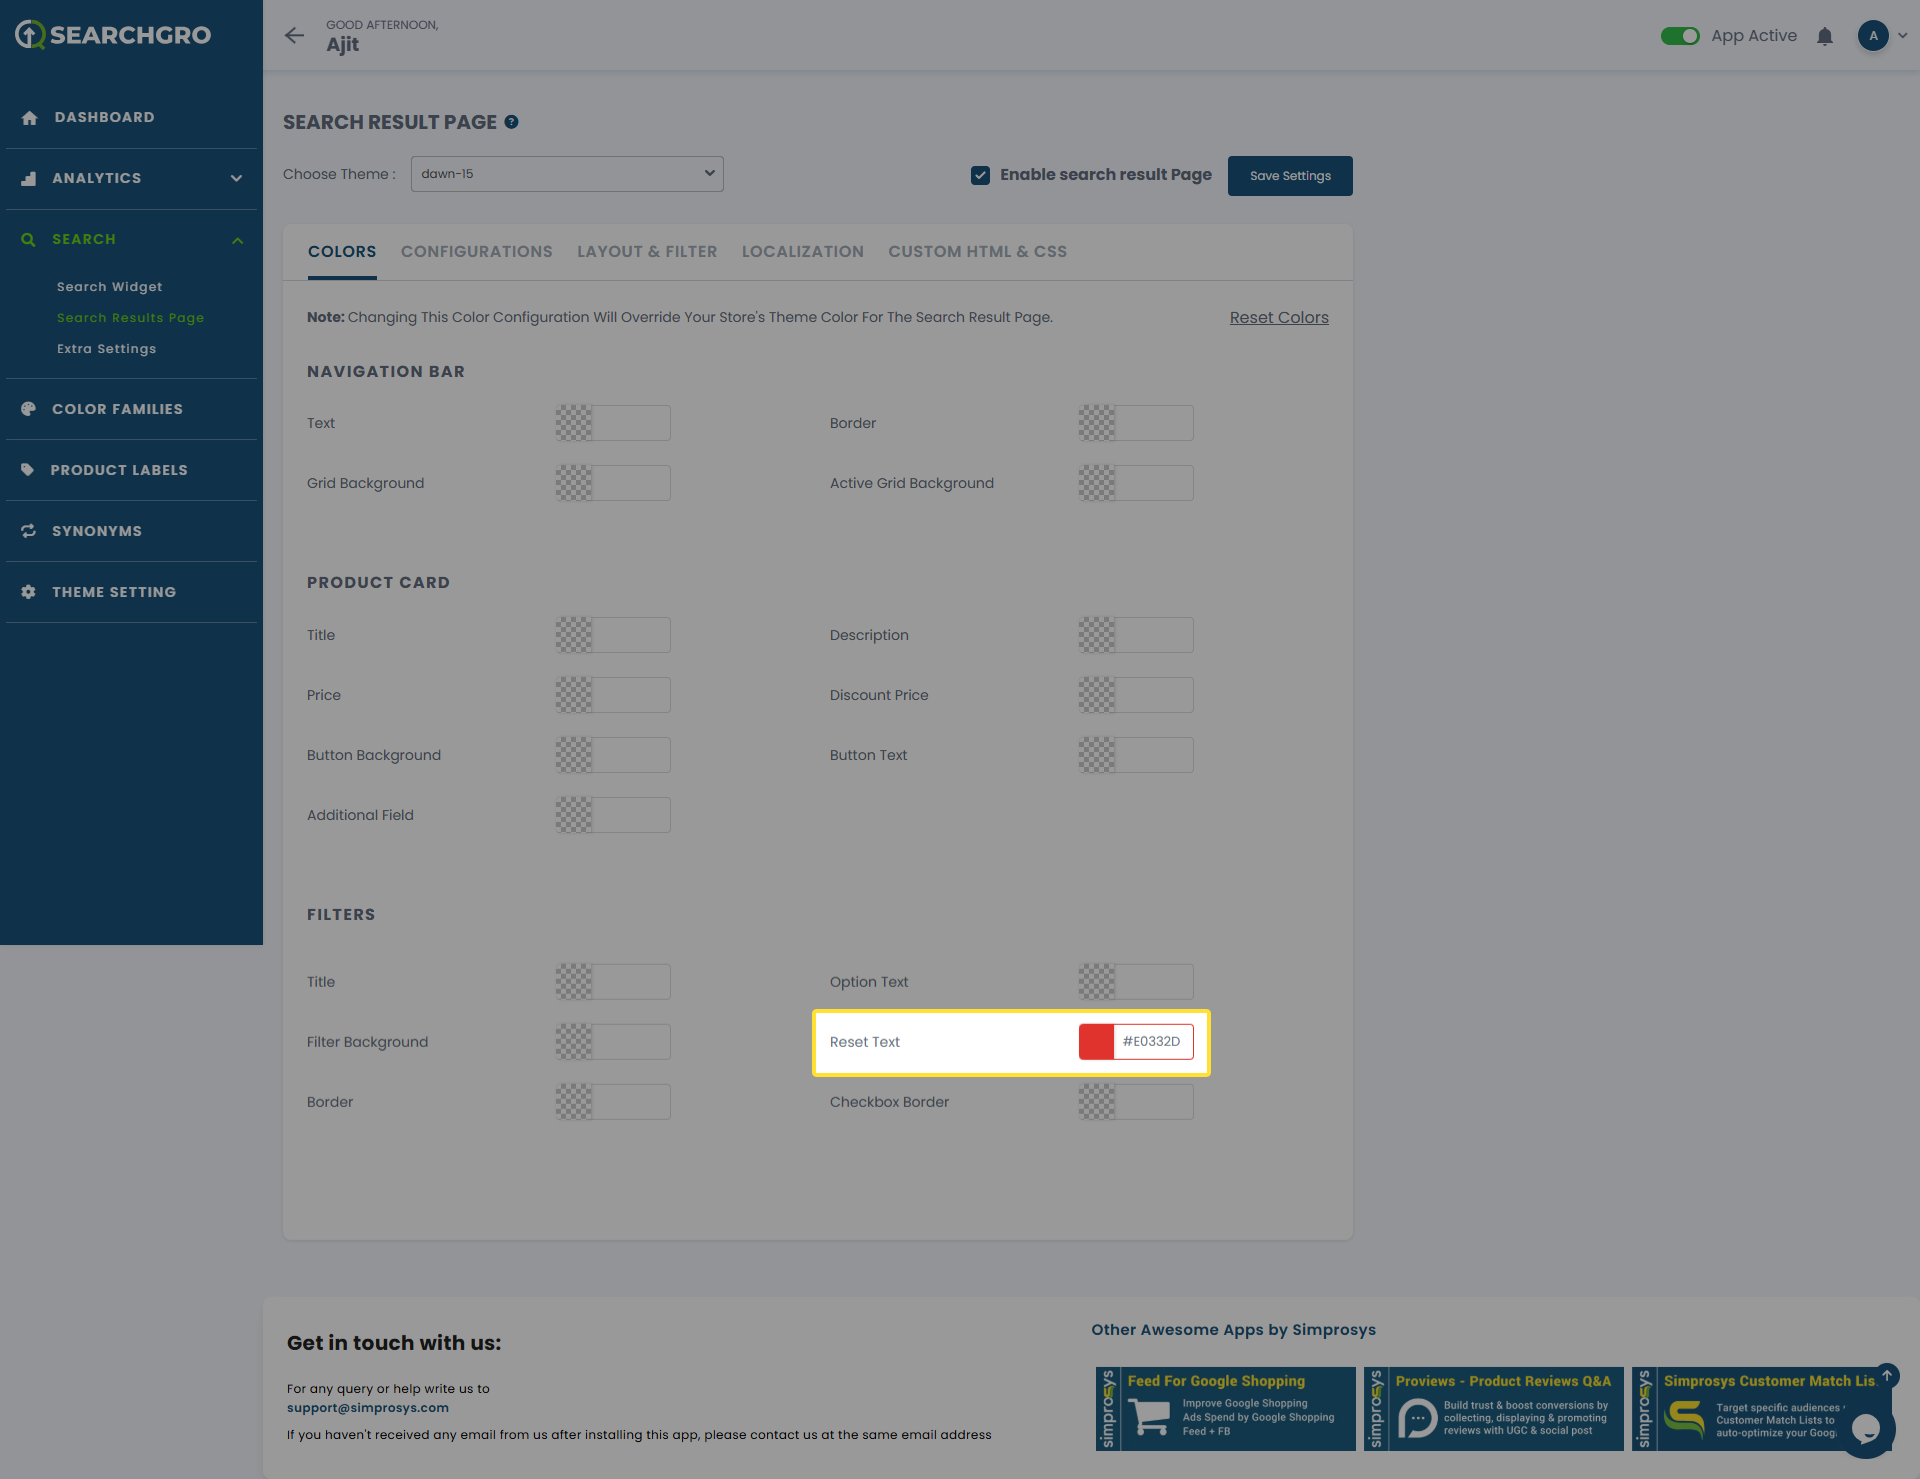Click the Synonyms arrows icon
Image resolution: width=1920 pixels, height=1479 pixels.
(28, 531)
